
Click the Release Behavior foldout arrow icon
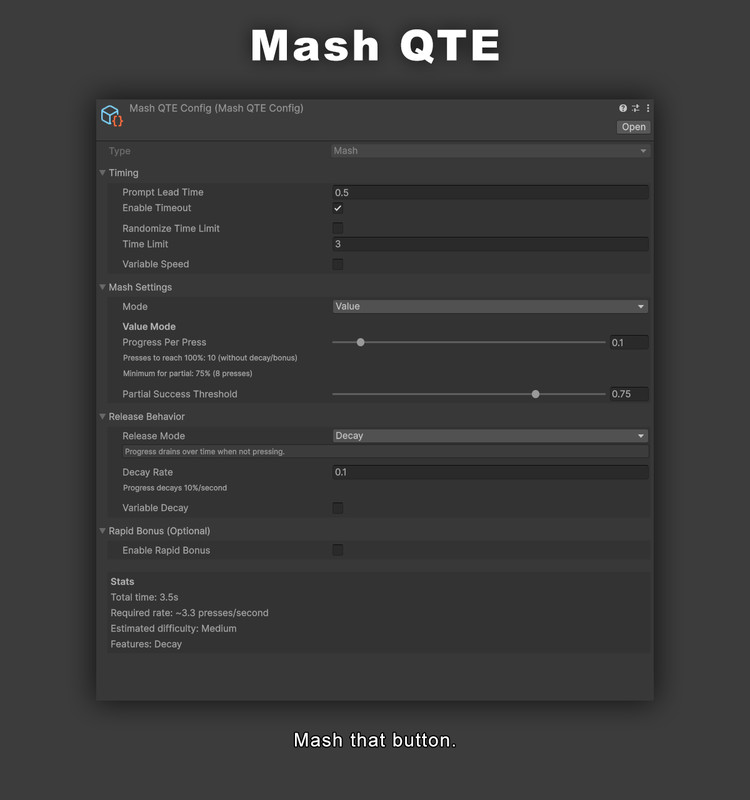(102, 416)
